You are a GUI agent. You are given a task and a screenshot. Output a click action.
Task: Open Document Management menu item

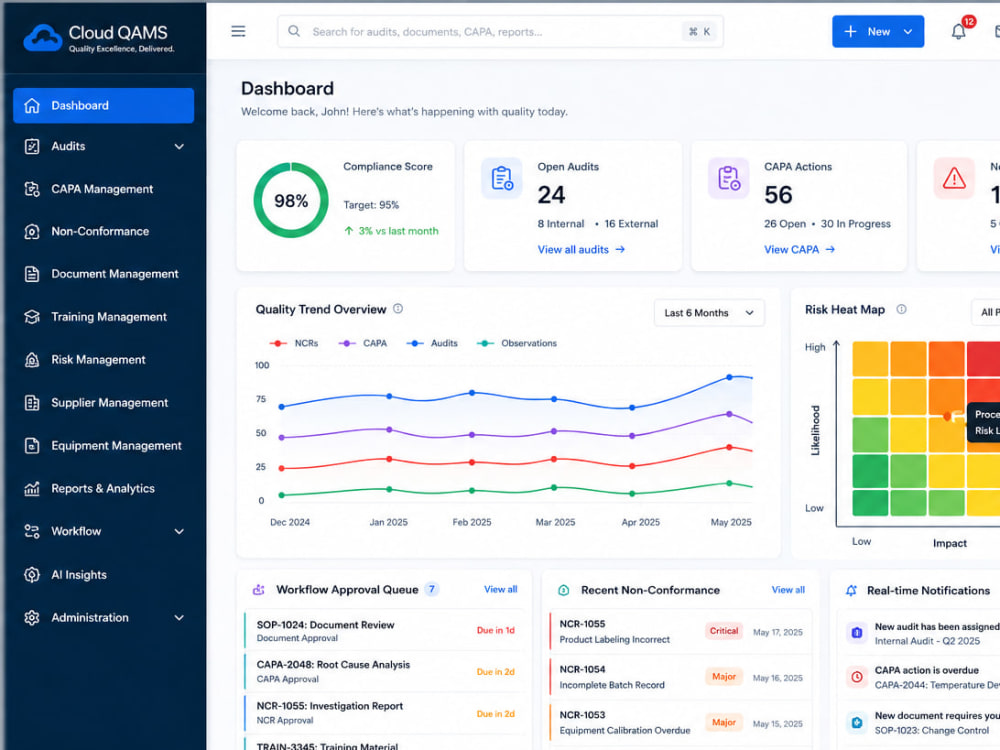[103, 274]
